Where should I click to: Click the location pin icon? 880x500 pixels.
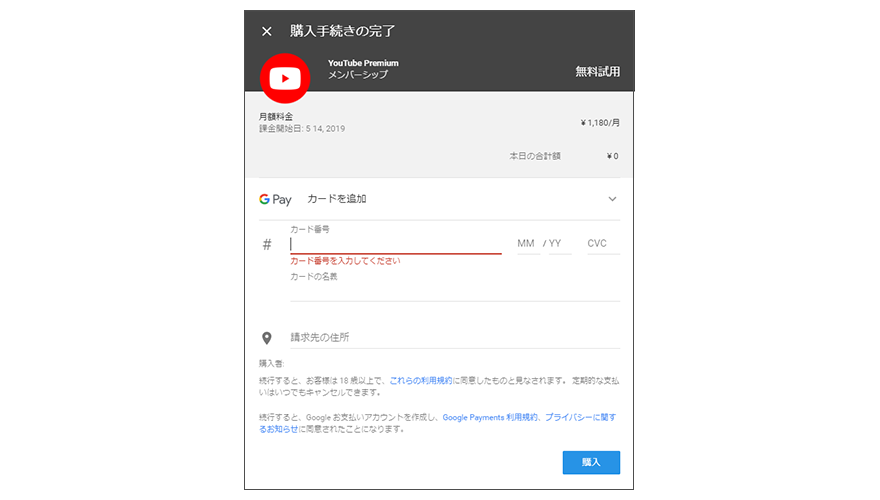pos(267,338)
